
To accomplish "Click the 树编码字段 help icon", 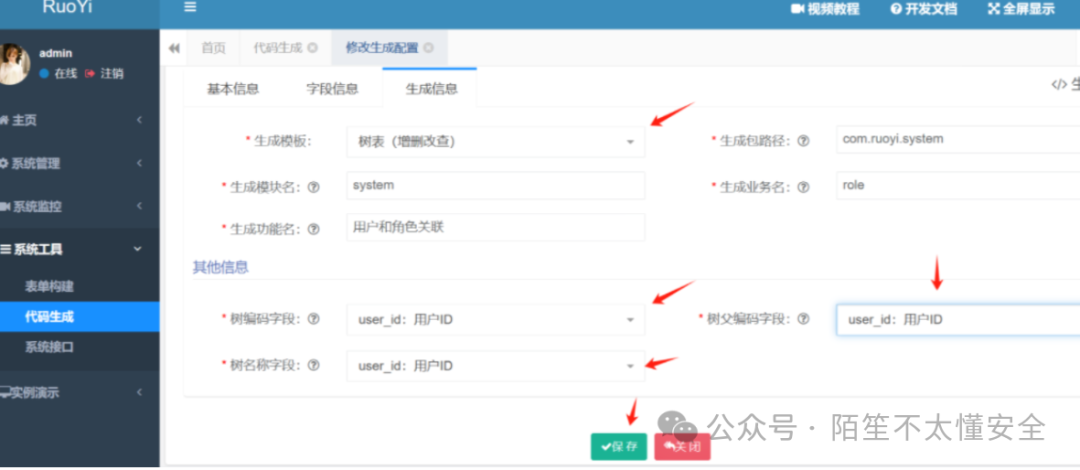I will 313,318.
